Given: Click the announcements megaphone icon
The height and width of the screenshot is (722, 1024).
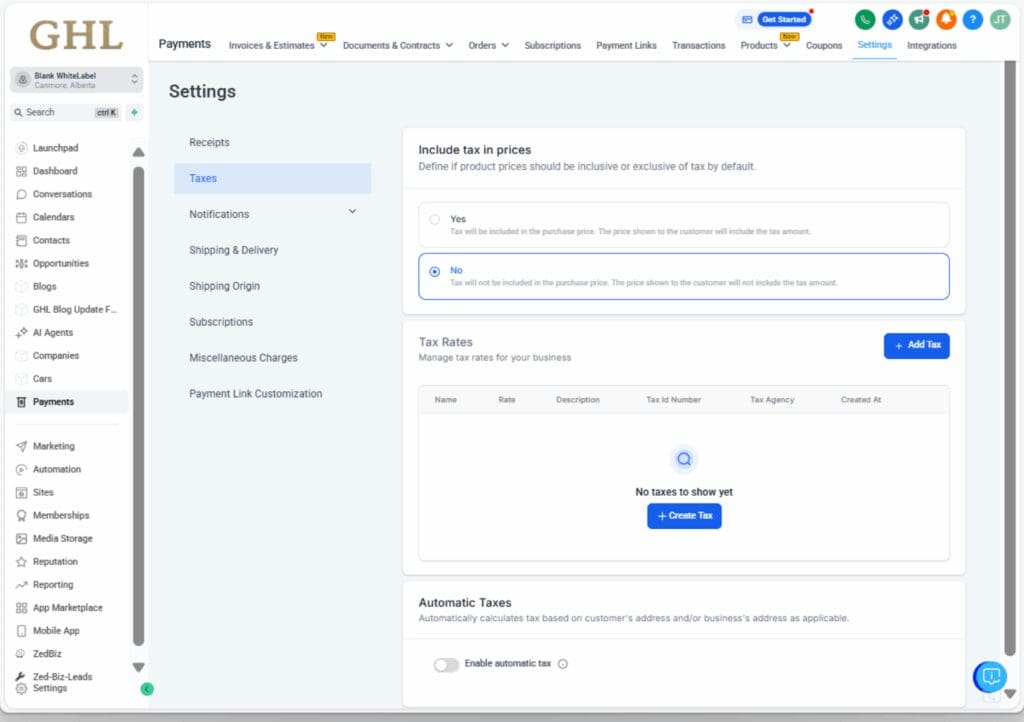Looking at the screenshot, I should coord(920,19).
